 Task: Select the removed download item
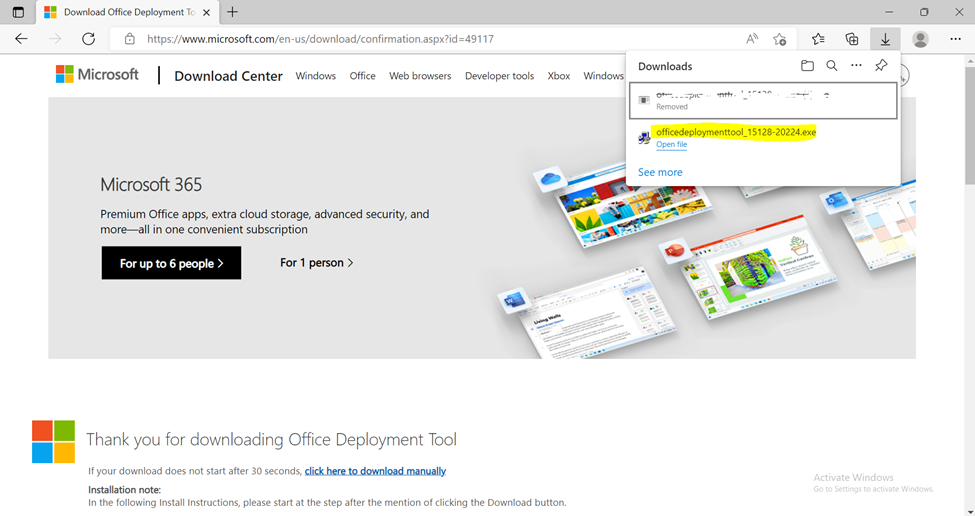pos(763,100)
